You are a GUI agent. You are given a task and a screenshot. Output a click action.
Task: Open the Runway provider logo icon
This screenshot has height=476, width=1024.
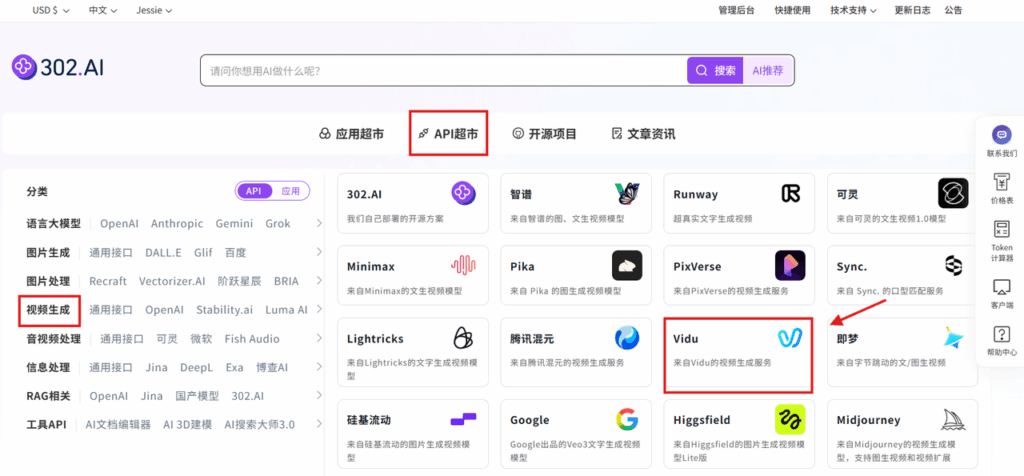[791, 194]
